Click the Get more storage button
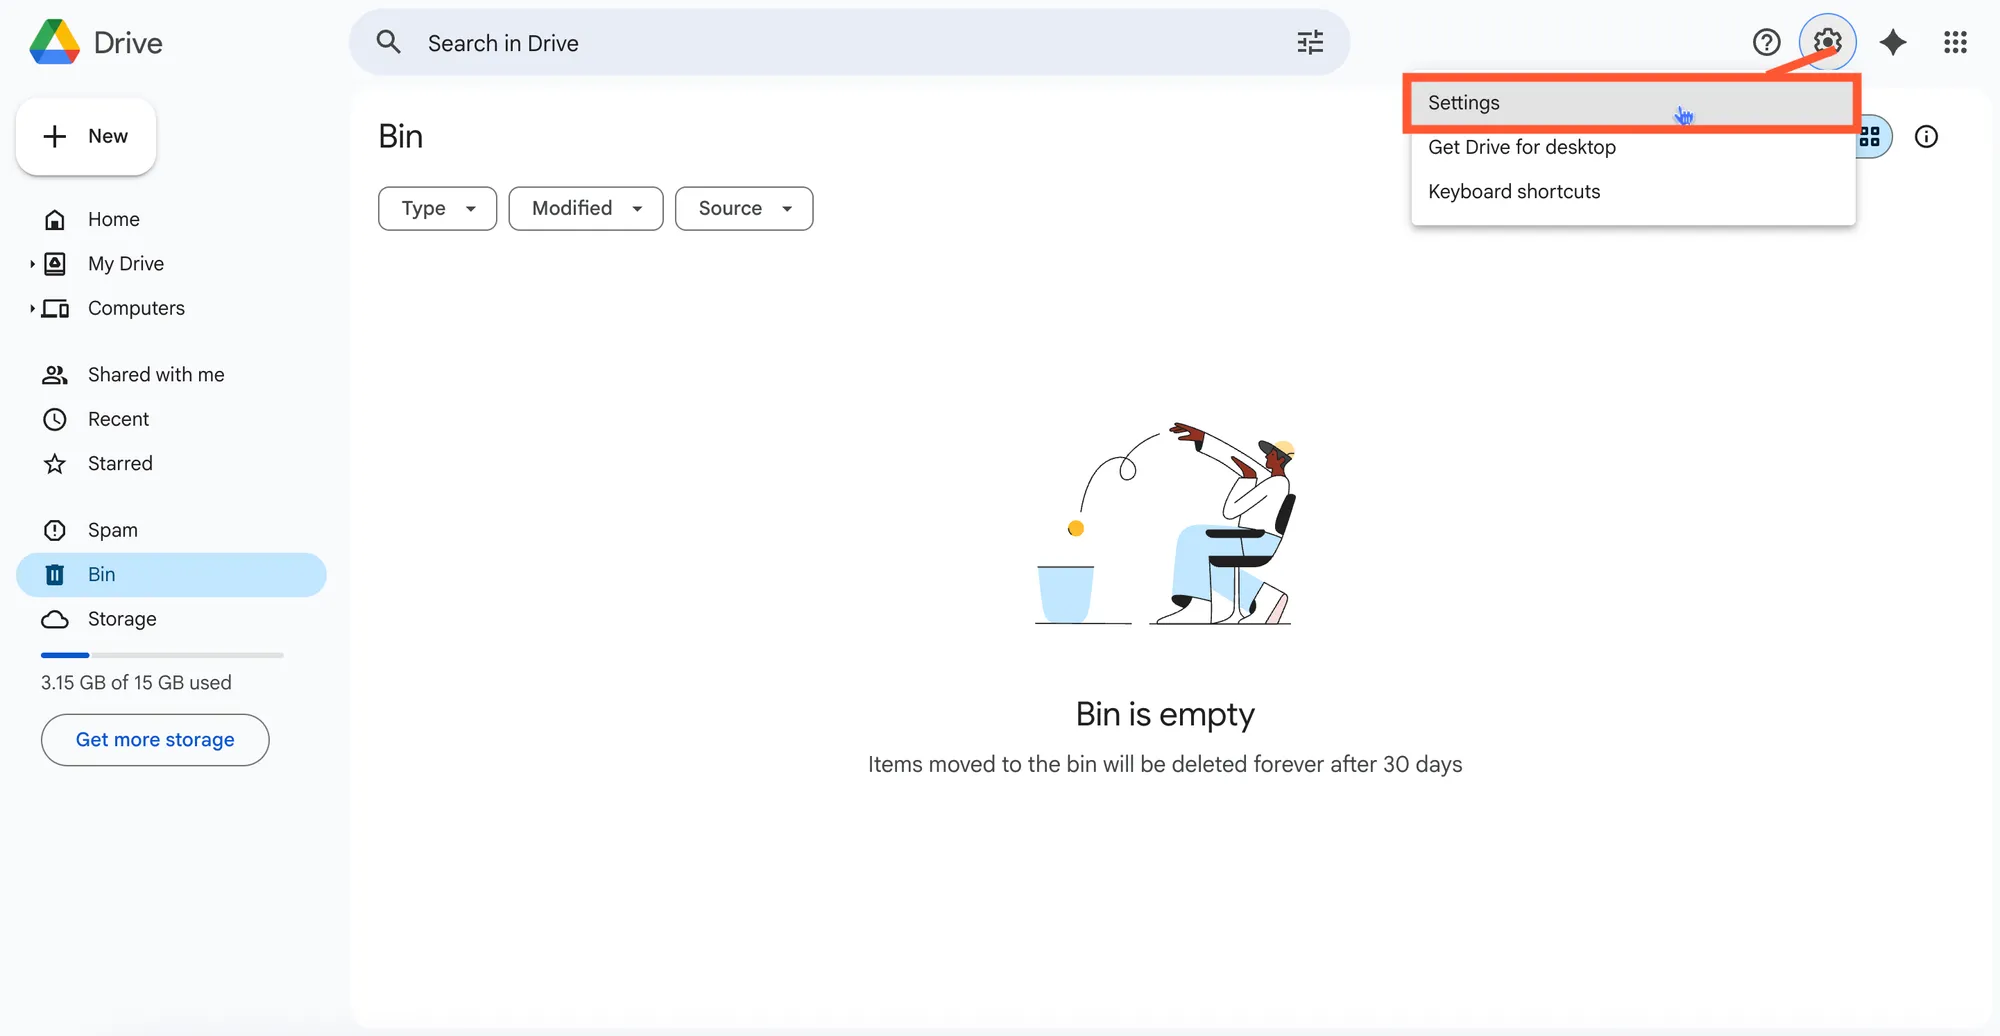 155,740
